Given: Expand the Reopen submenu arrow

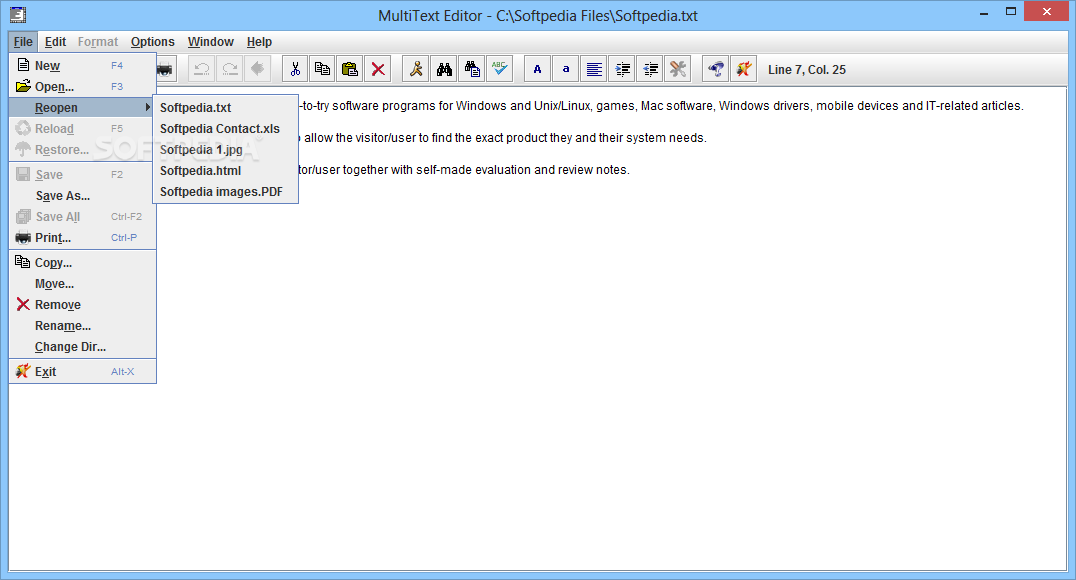Looking at the screenshot, I should click(x=148, y=107).
